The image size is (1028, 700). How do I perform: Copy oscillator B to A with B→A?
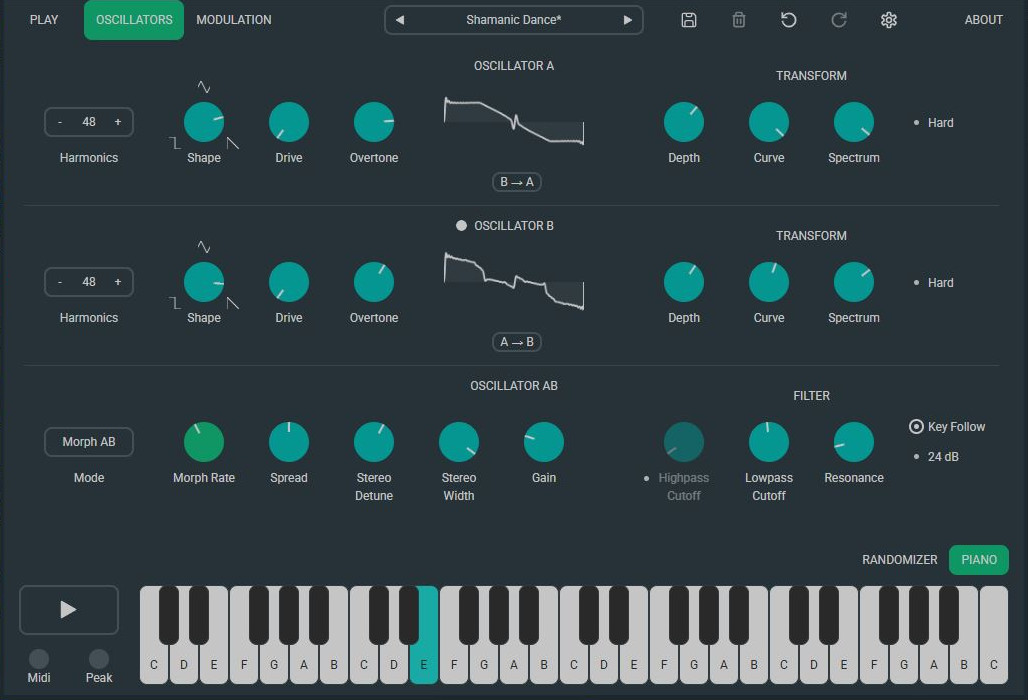[517, 182]
